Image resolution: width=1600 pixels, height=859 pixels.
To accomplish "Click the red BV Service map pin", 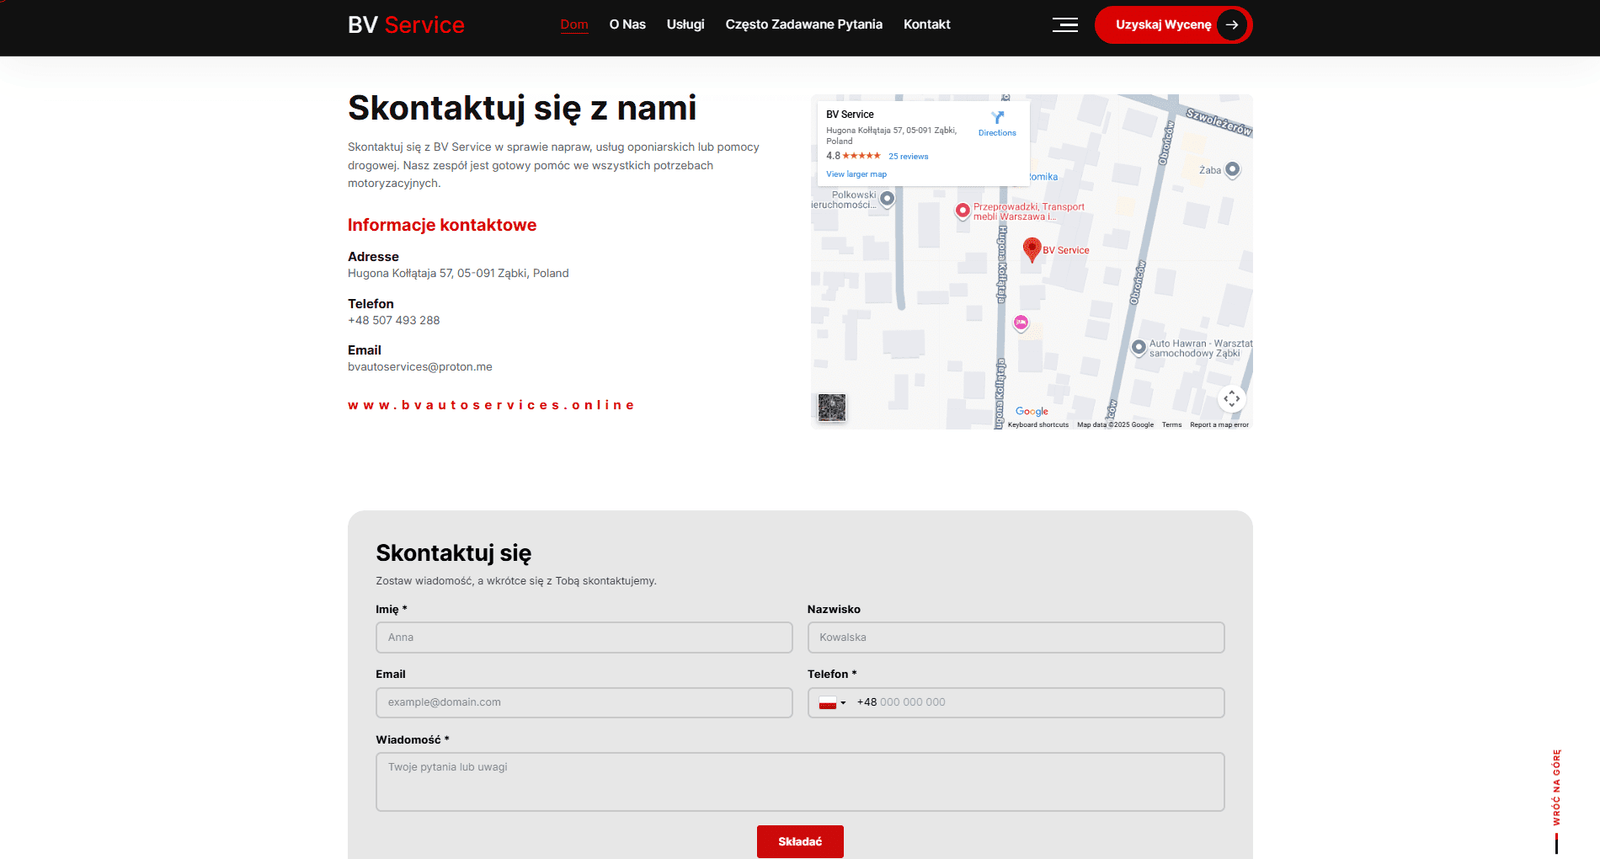I will tap(1032, 248).
